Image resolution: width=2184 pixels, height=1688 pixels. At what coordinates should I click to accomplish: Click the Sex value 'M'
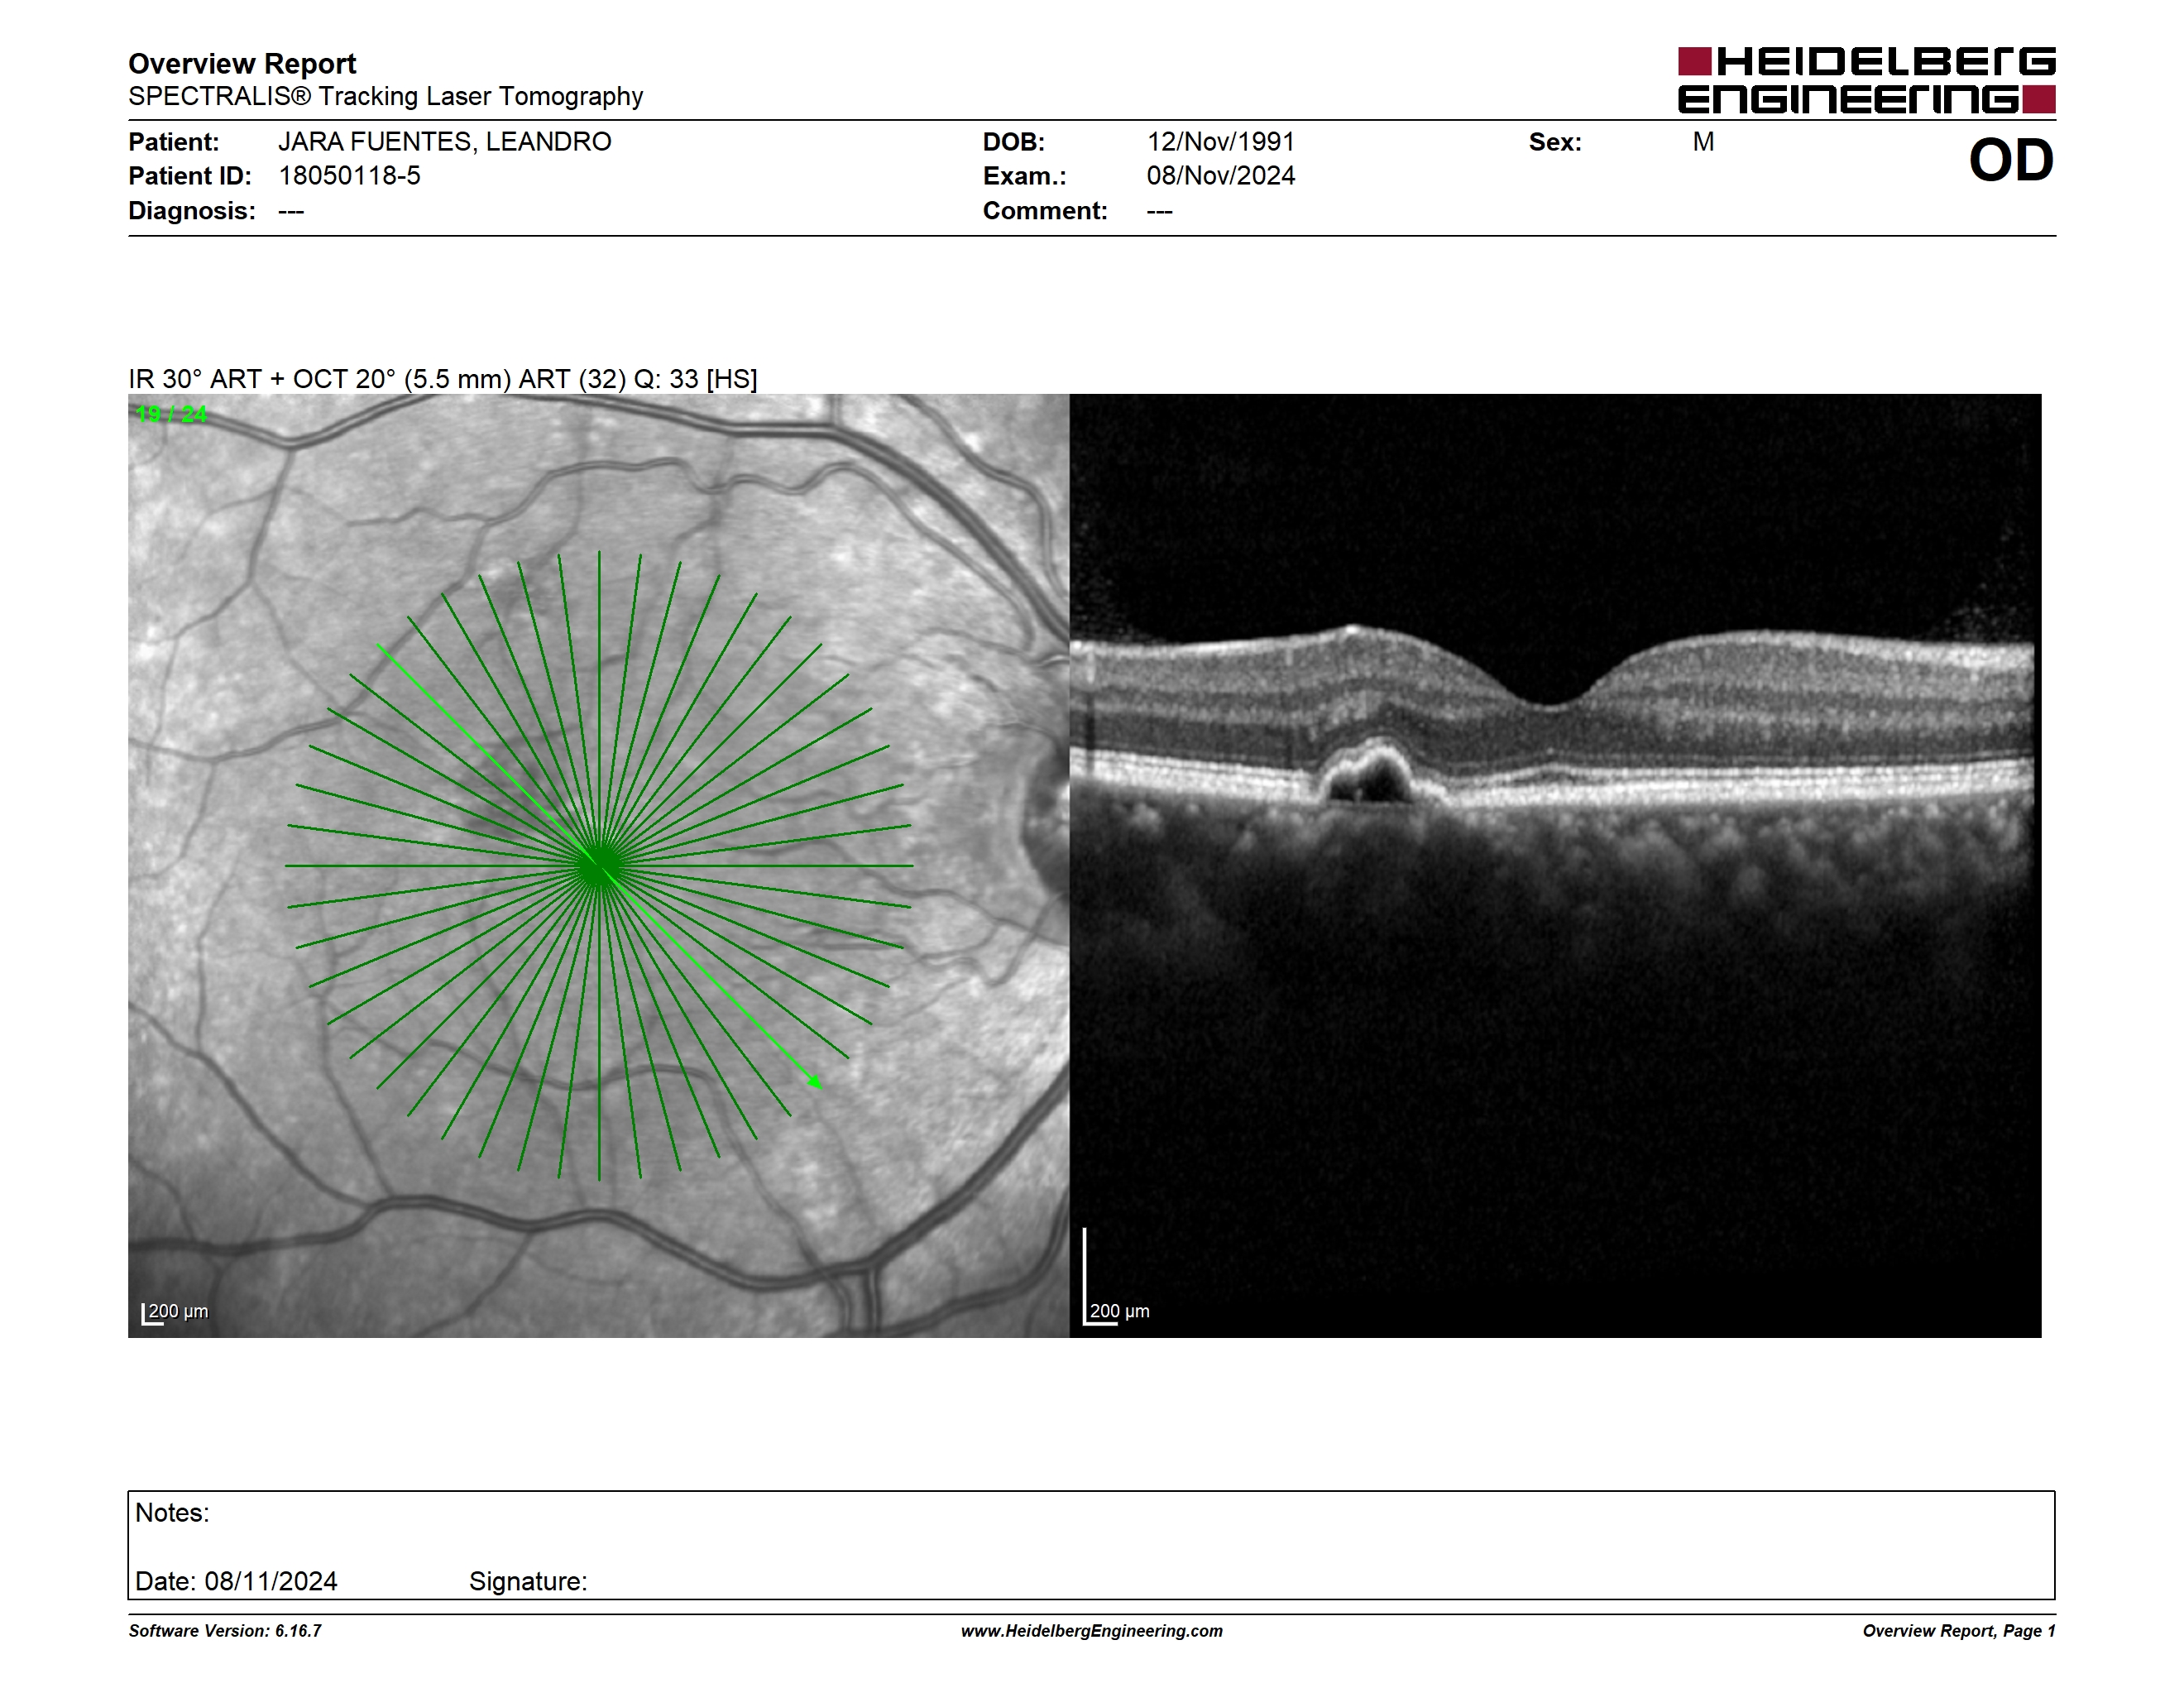[1703, 142]
